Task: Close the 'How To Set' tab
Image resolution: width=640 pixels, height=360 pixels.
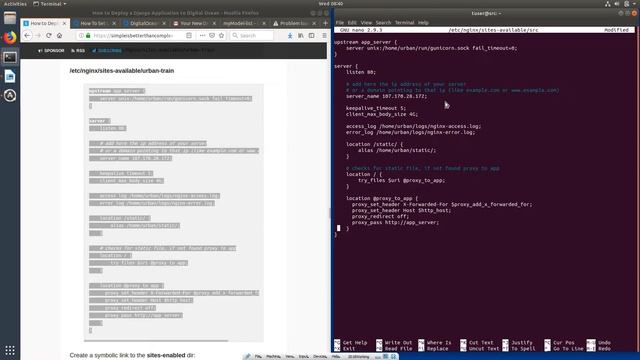Action: pyautogui.click(x=114, y=23)
